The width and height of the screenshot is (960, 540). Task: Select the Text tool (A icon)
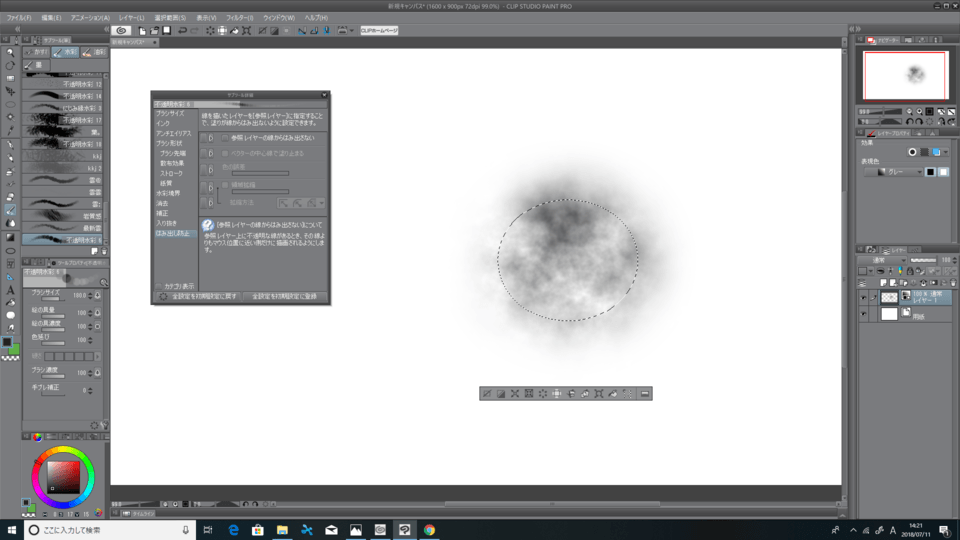click(x=10, y=290)
